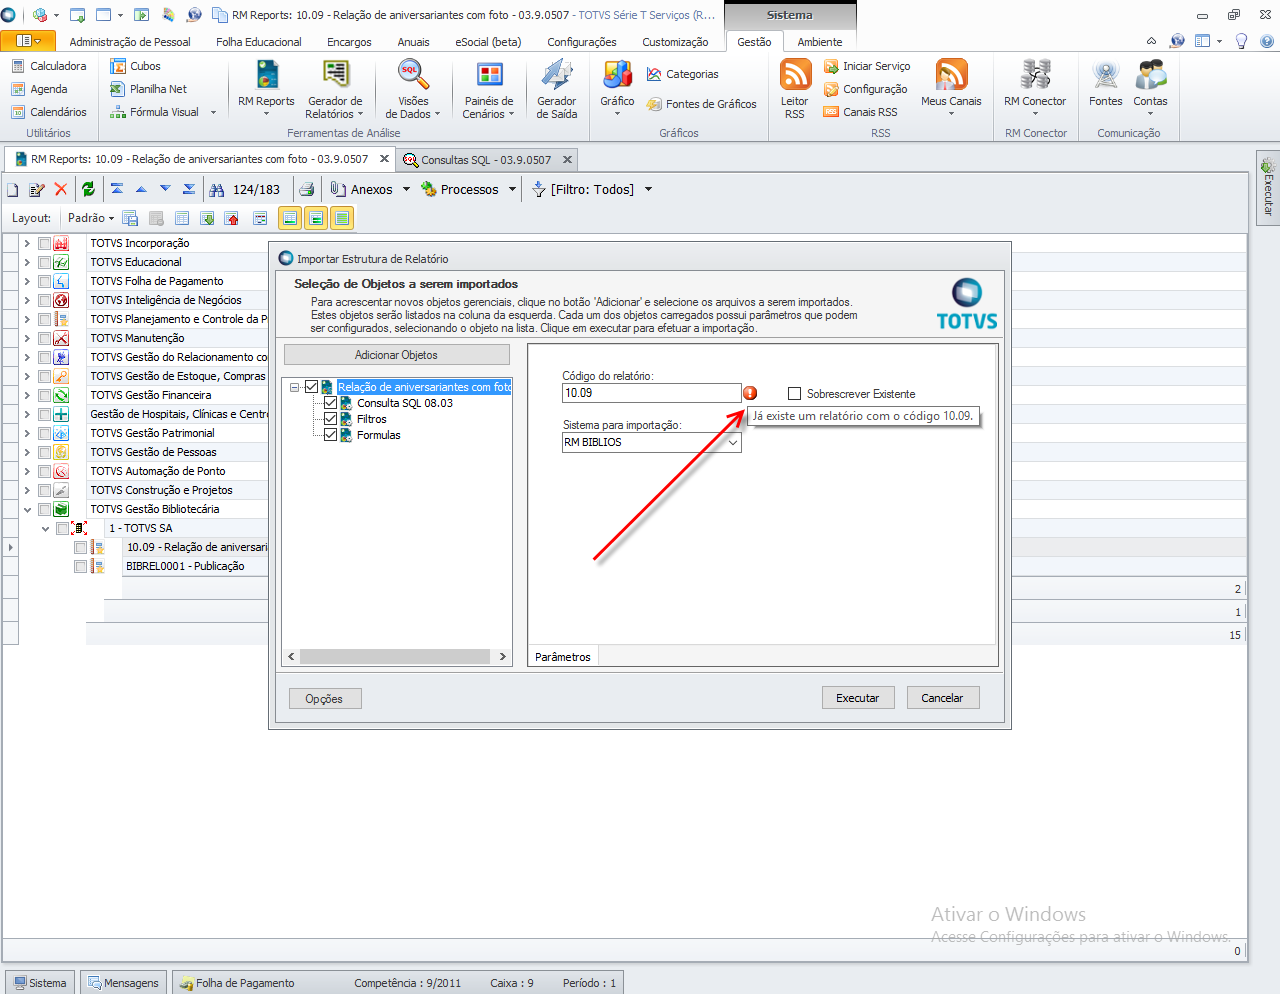Image resolution: width=1280 pixels, height=994 pixels.
Task: Tick the TOTVS Incorporação row checkbox
Action: pyautogui.click(x=44, y=243)
